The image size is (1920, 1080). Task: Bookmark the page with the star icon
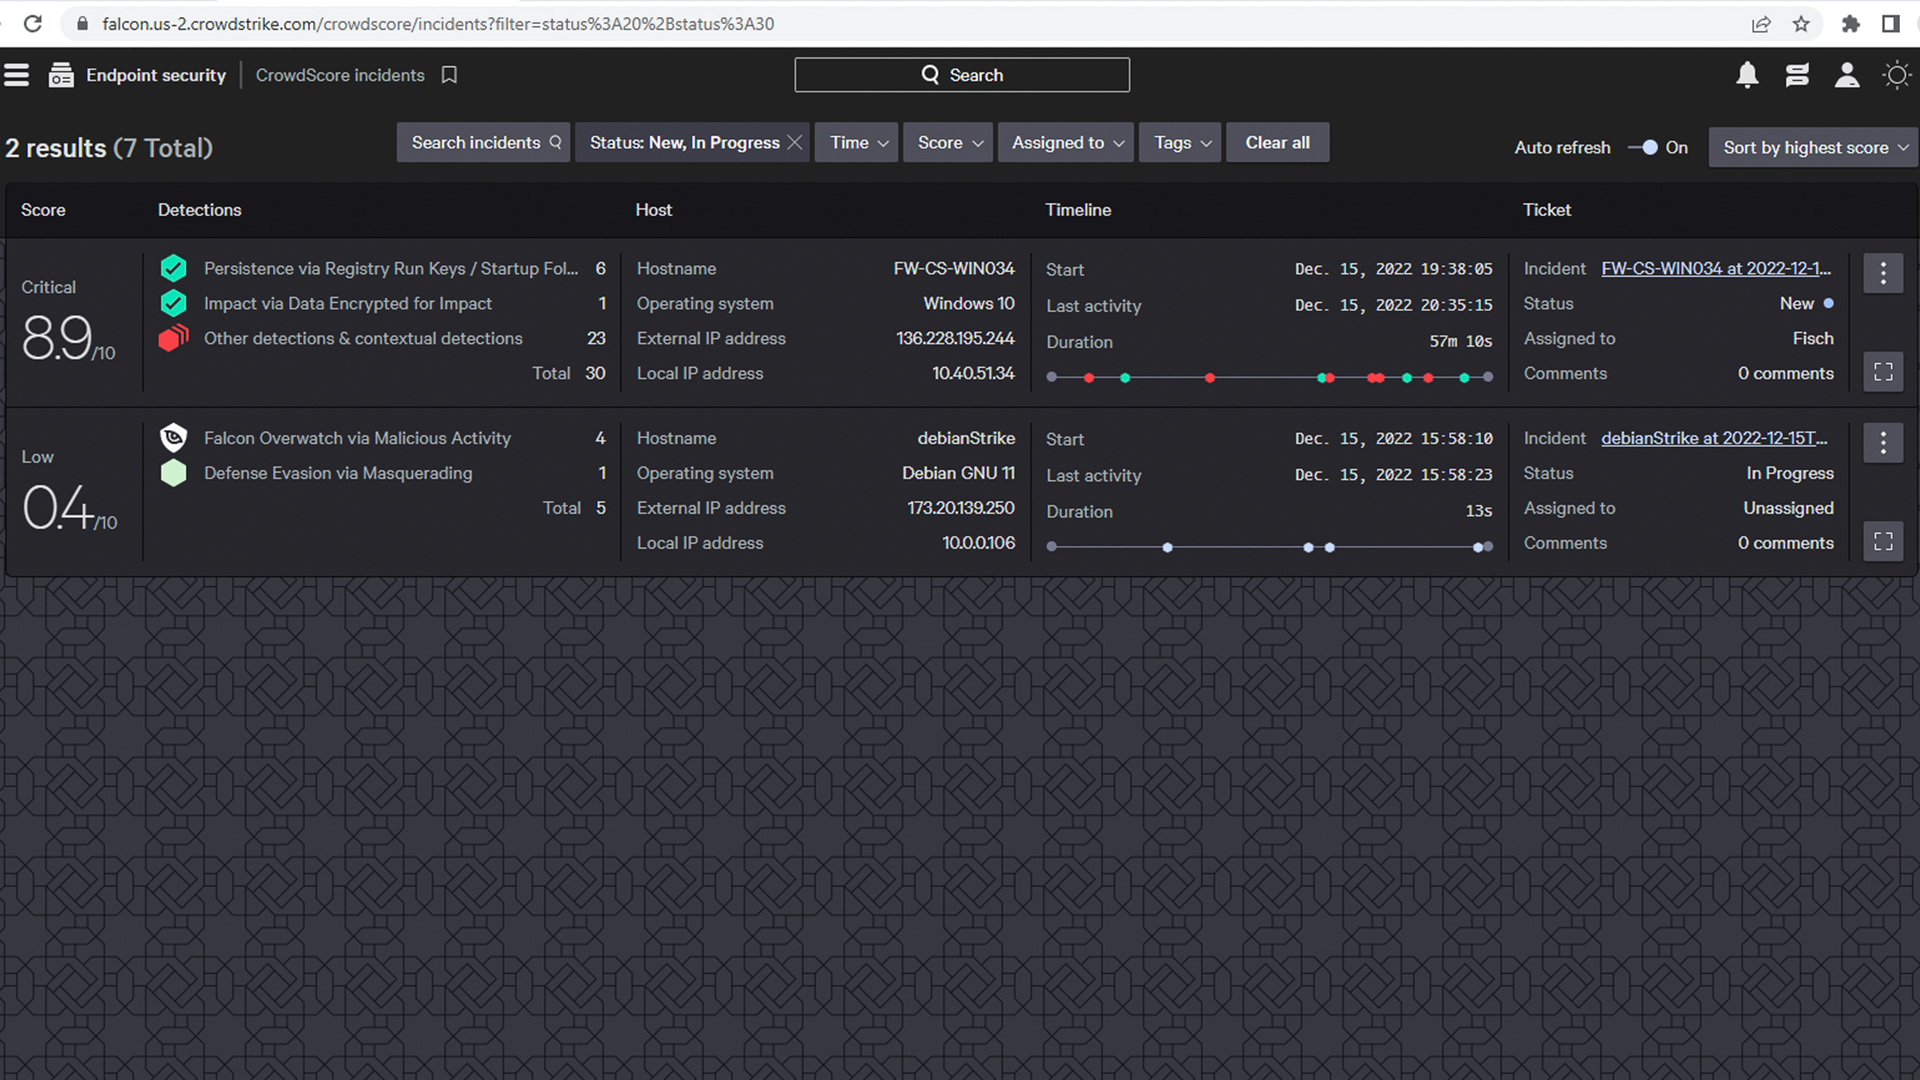pos(1801,24)
